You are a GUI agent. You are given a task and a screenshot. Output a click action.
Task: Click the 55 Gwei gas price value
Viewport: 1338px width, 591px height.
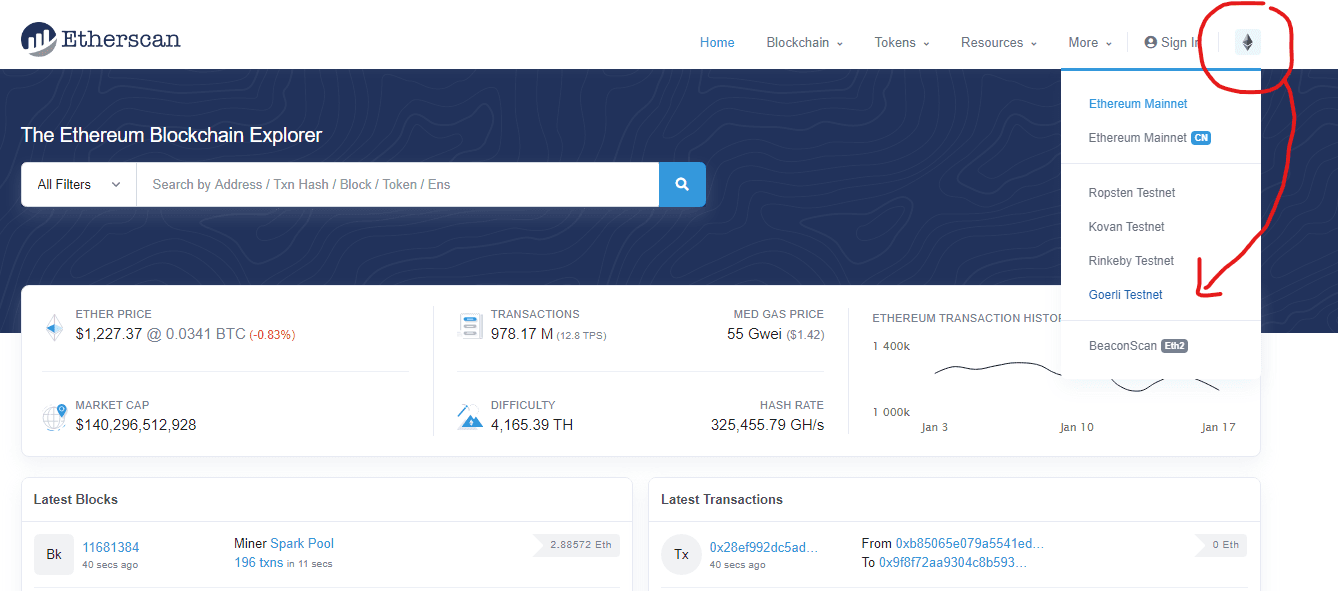754,334
